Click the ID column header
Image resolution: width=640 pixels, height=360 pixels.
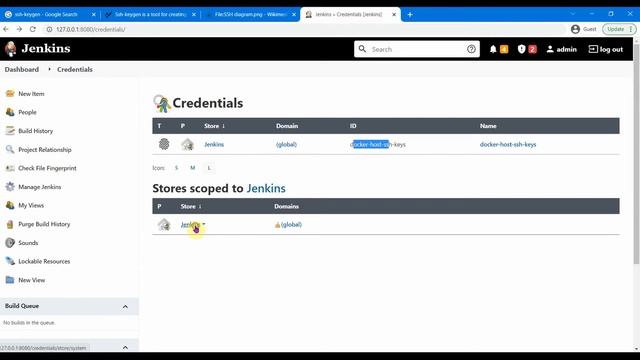click(x=353, y=126)
